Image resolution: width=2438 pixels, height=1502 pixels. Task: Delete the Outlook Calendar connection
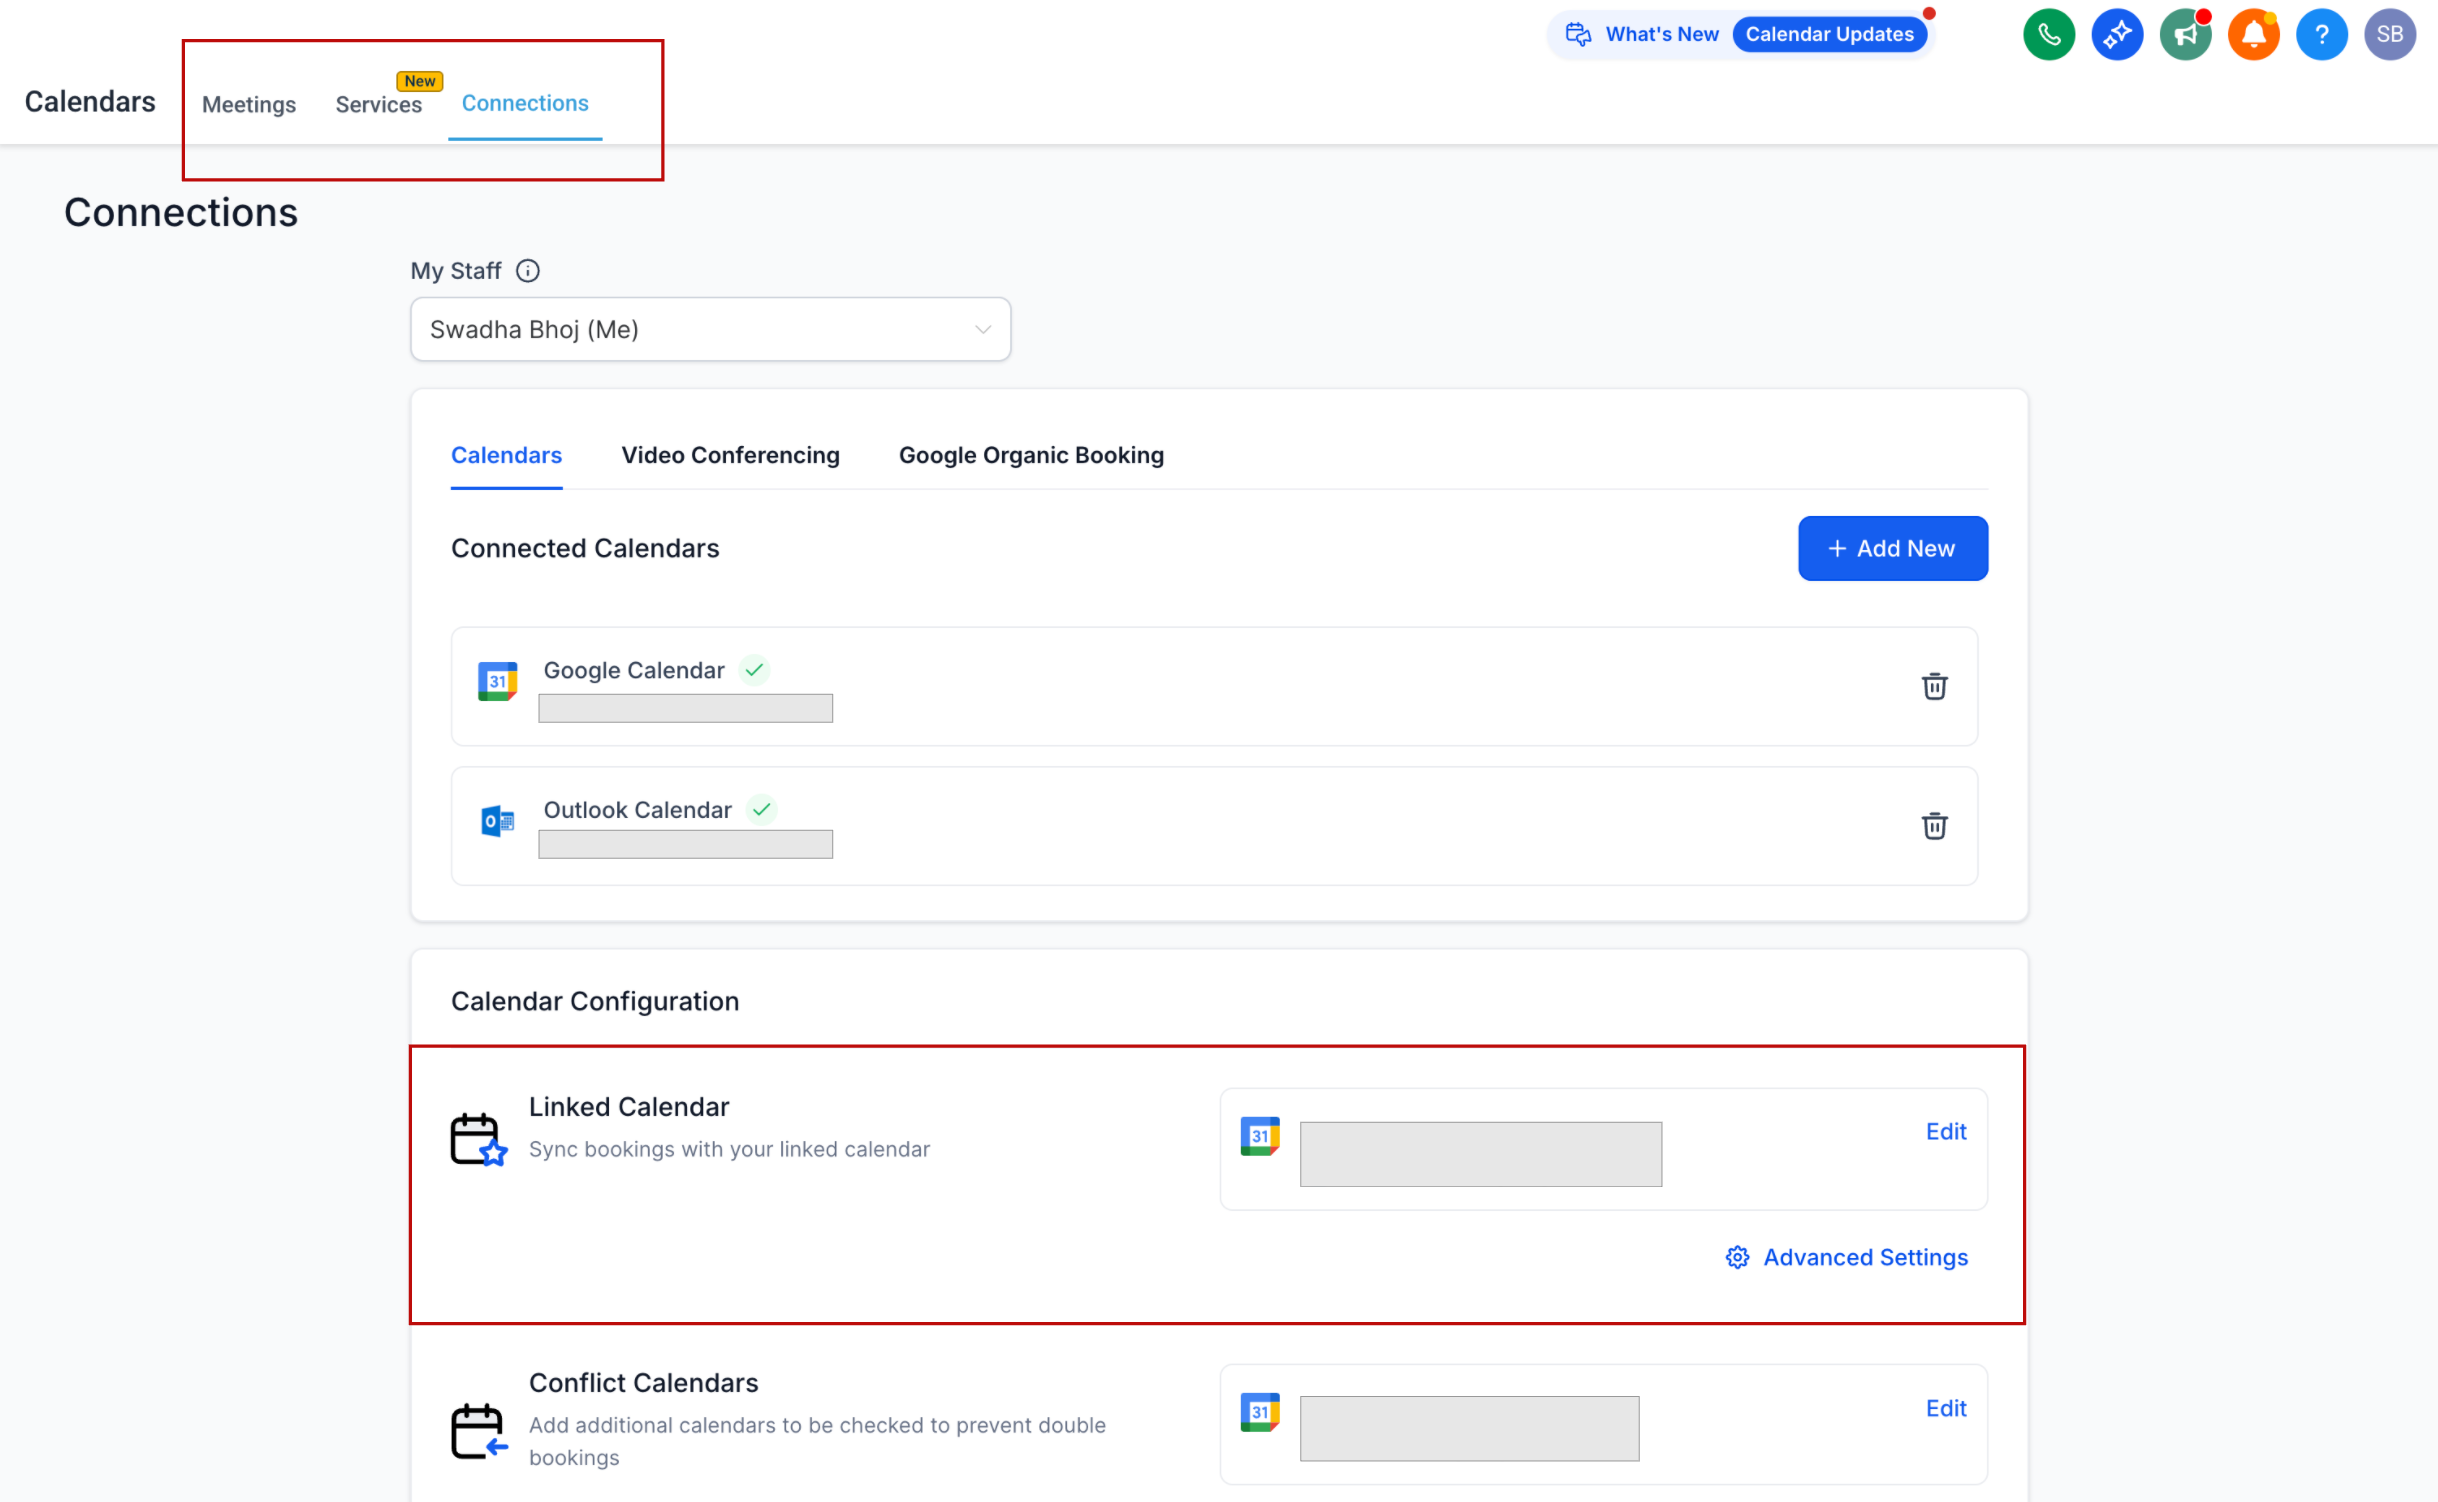pyautogui.click(x=1933, y=826)
